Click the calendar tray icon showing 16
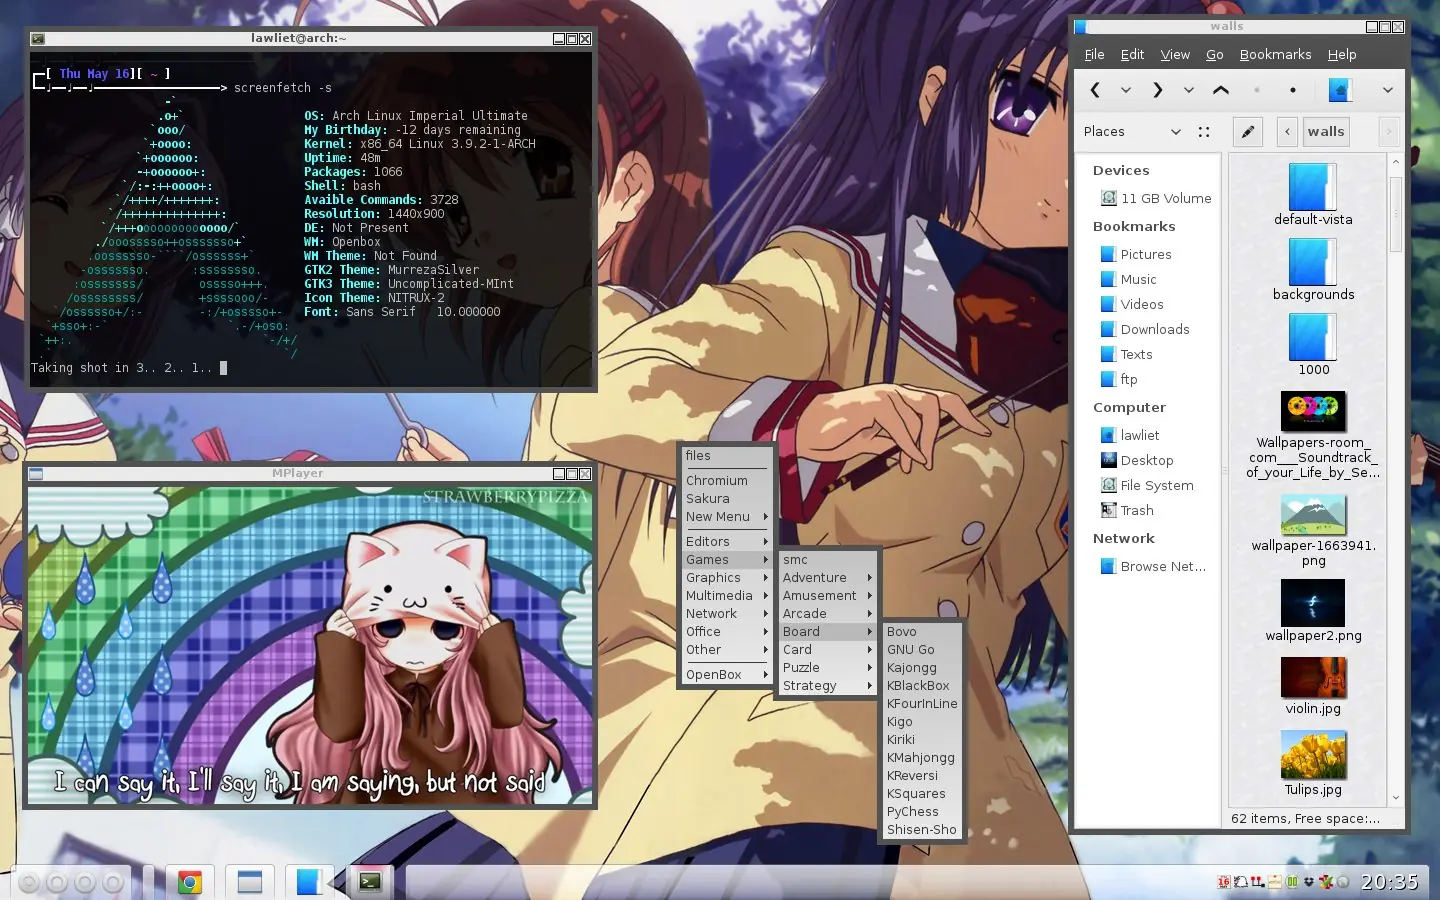This screenshot has height=900, width=1440. point(1224,882)
